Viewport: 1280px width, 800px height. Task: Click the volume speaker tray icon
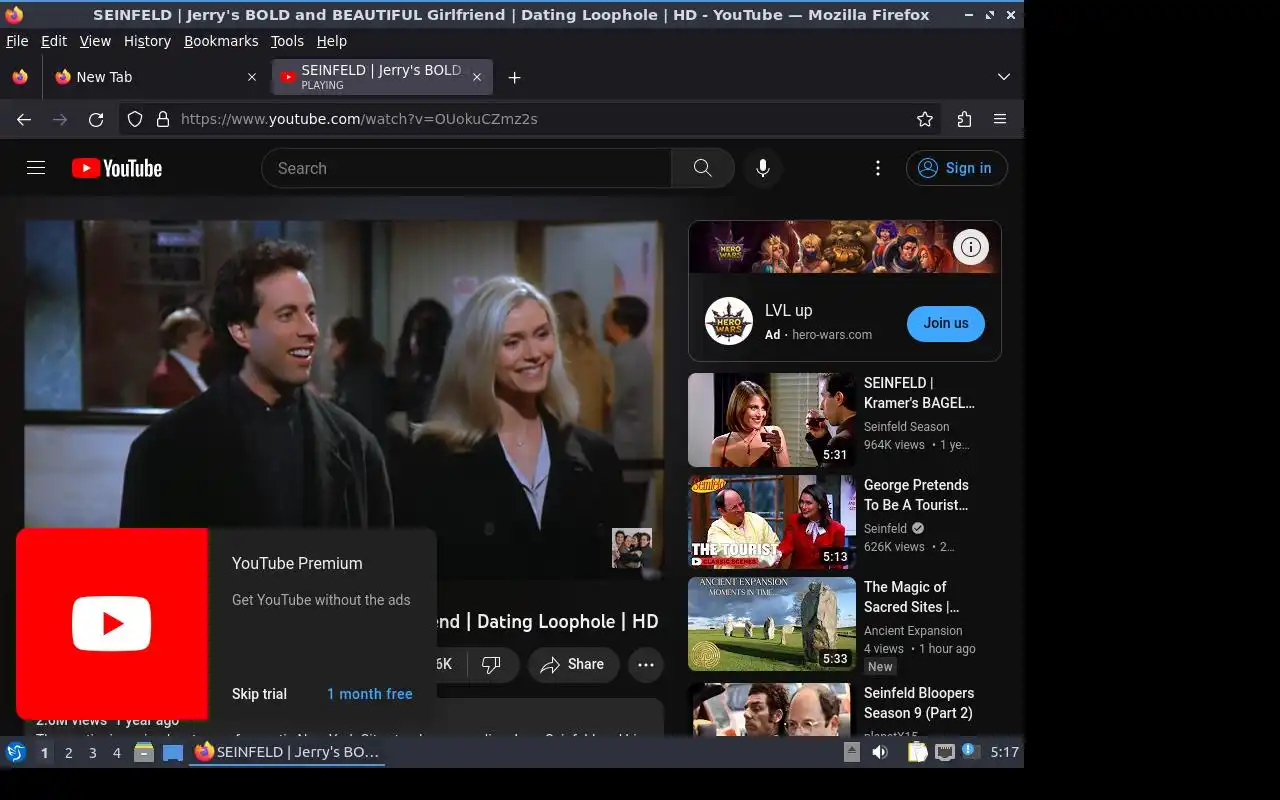(880, 752)
